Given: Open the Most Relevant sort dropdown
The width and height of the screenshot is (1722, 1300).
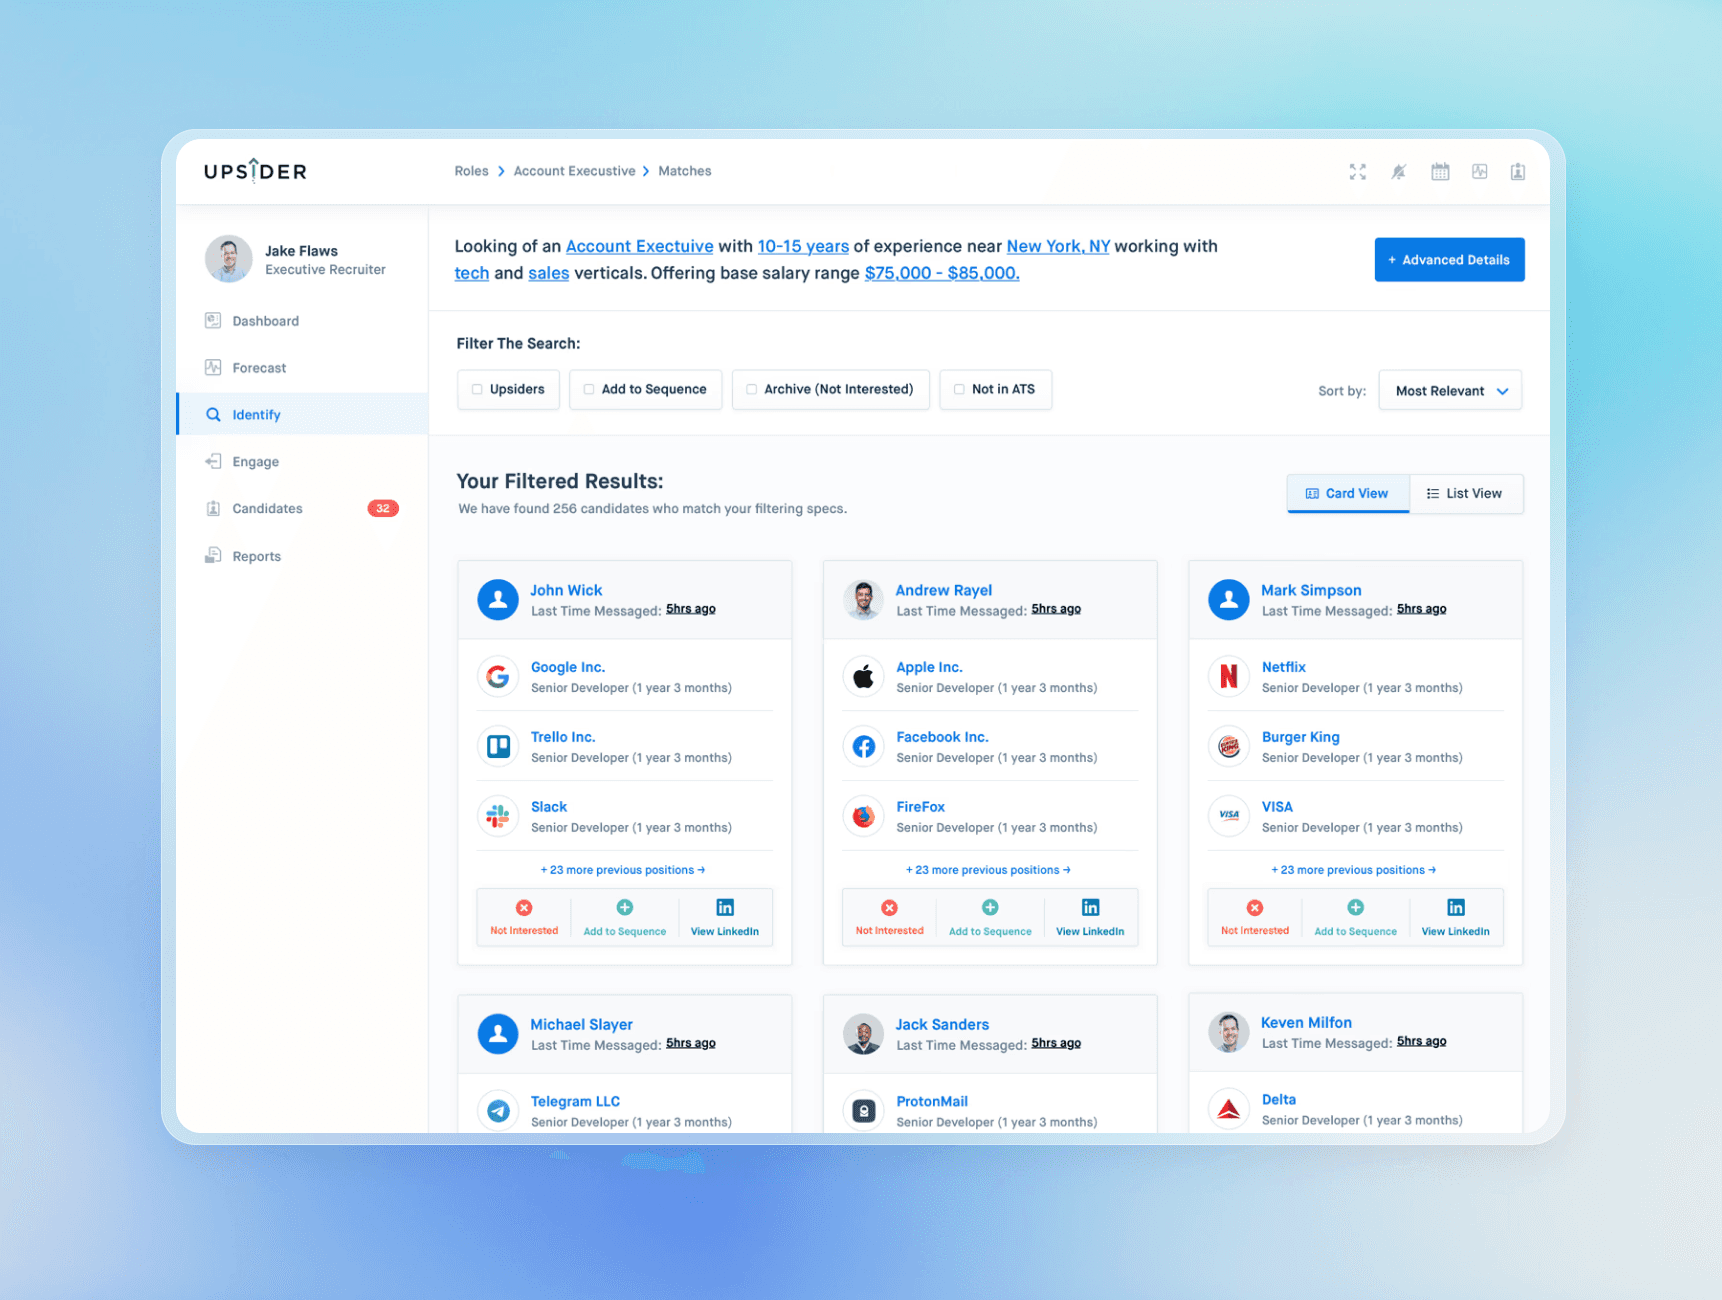Looking at the screenshot, I should pyautogui.click(x=1450, y=391).
